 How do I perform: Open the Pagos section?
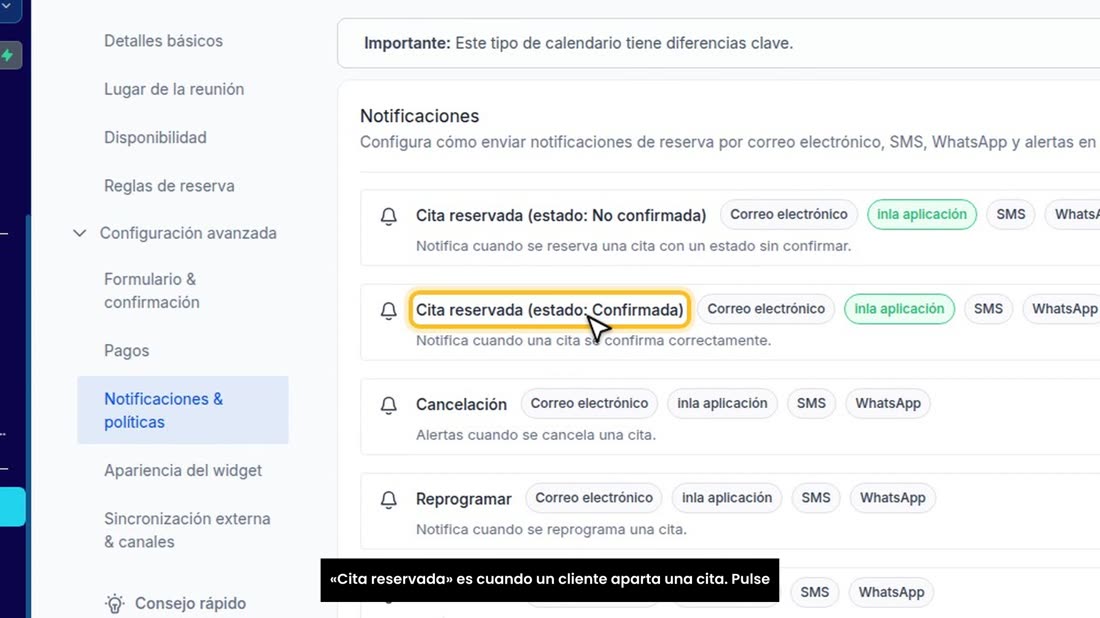pos(126,351)
